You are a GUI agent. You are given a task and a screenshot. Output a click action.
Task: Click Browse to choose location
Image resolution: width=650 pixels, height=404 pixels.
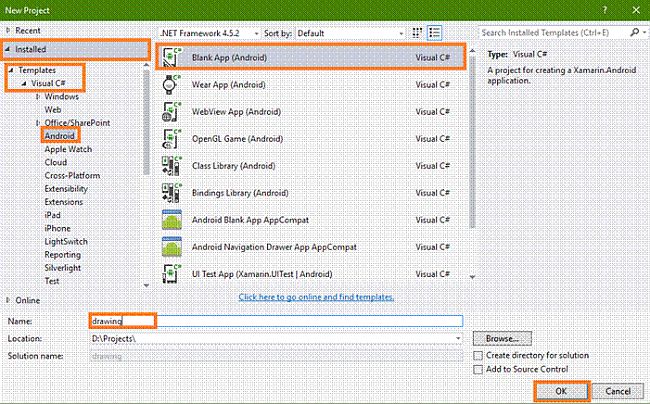tap(502, 339)
